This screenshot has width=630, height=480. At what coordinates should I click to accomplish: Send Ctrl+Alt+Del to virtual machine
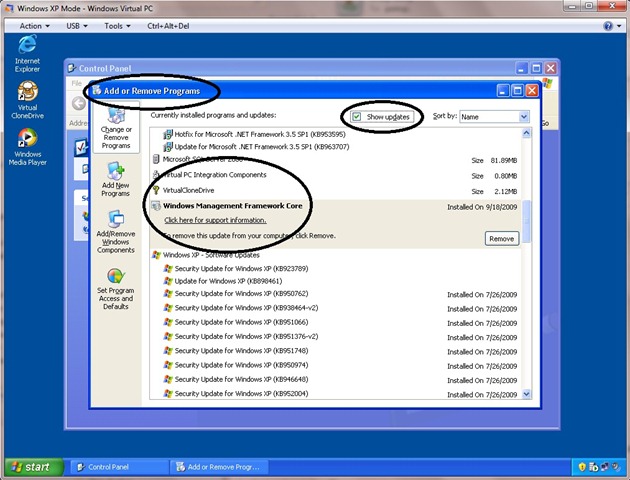(168, 26)
